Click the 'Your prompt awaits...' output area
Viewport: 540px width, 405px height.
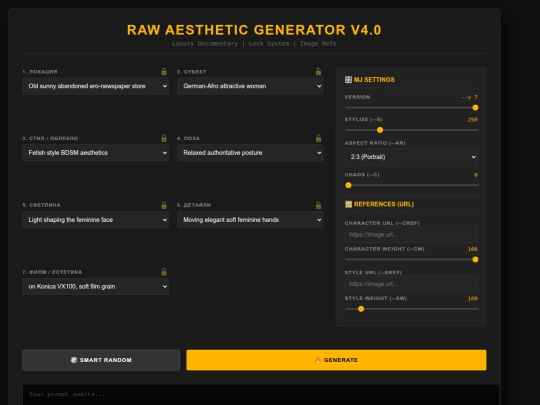click(261, 395)
